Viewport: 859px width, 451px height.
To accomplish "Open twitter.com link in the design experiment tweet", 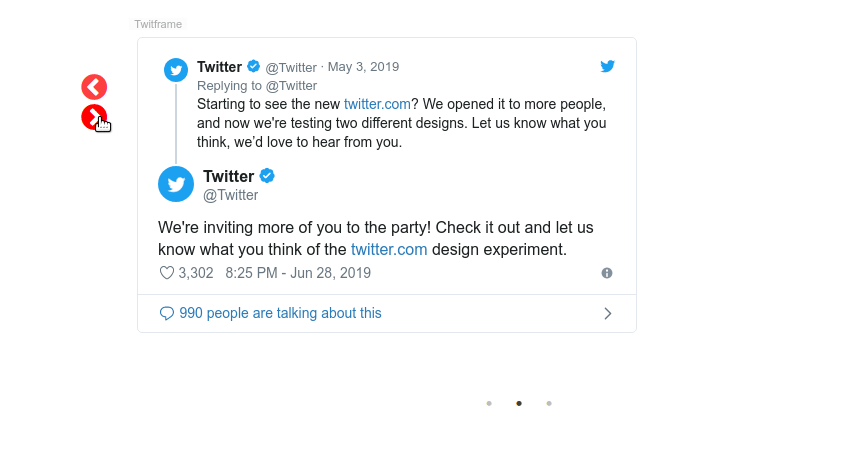I will coord(389,249).
